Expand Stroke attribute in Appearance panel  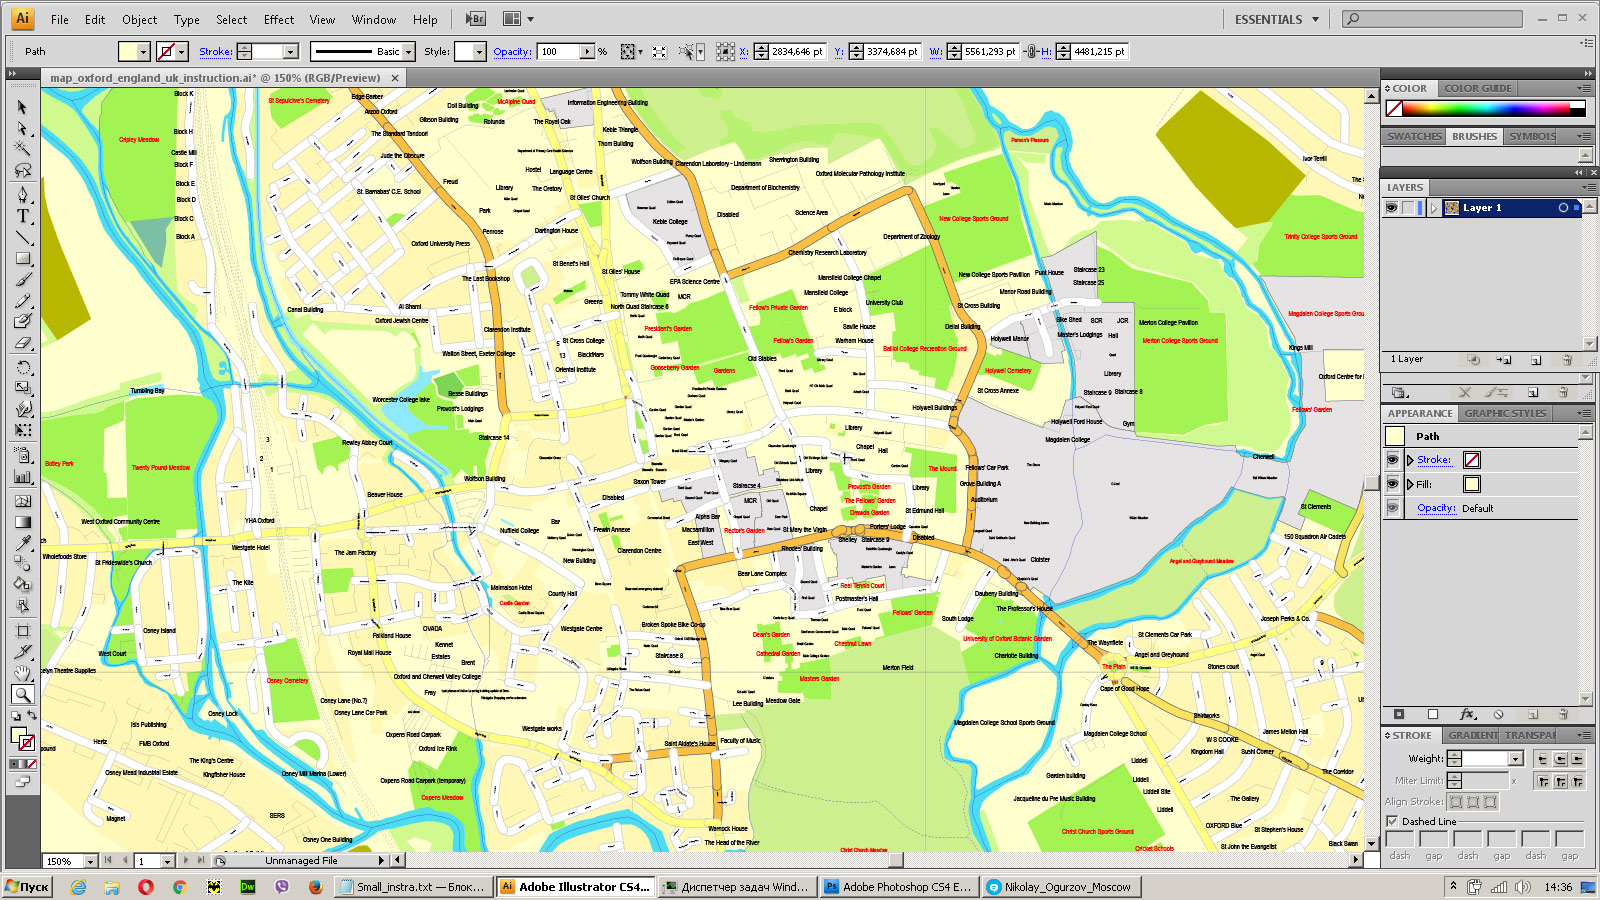1409,460
